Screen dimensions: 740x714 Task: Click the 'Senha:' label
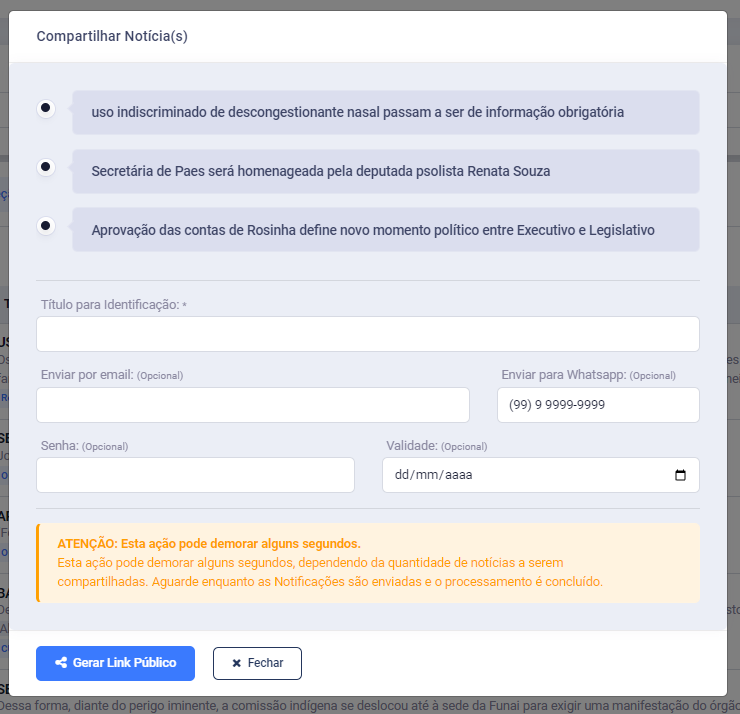[60, 446]
